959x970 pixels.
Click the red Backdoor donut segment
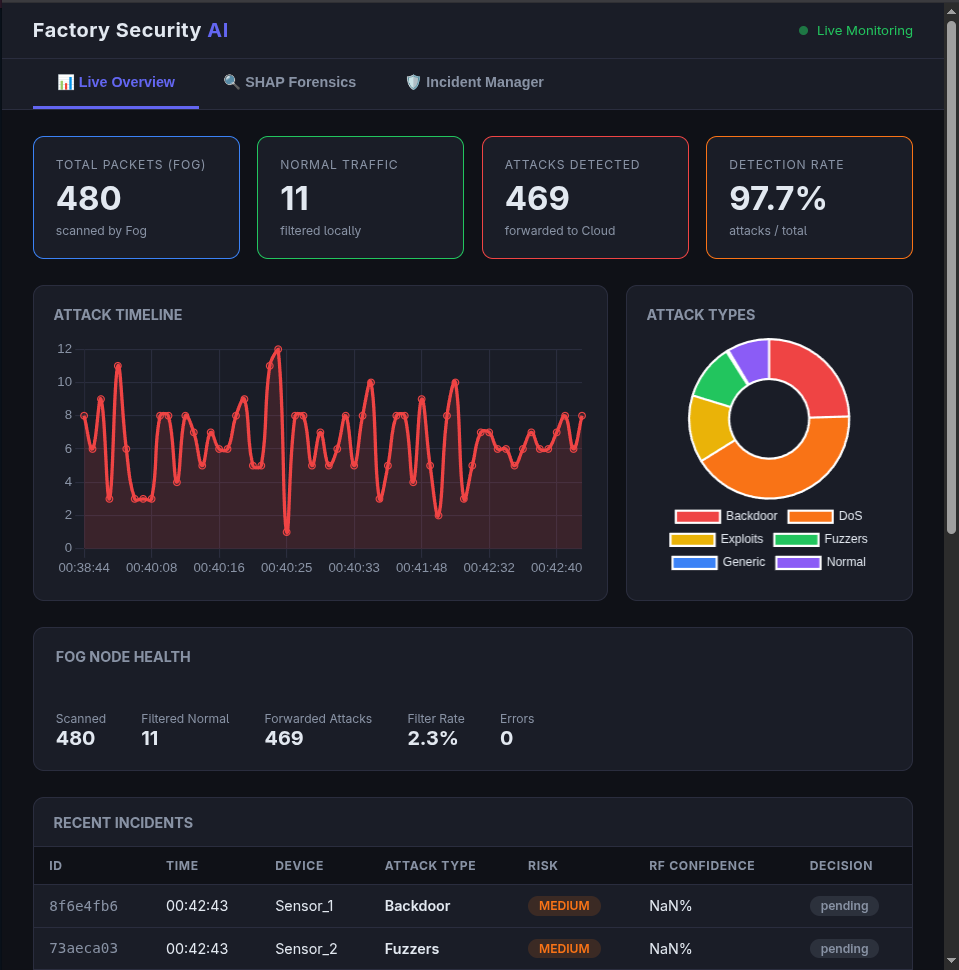811,377
